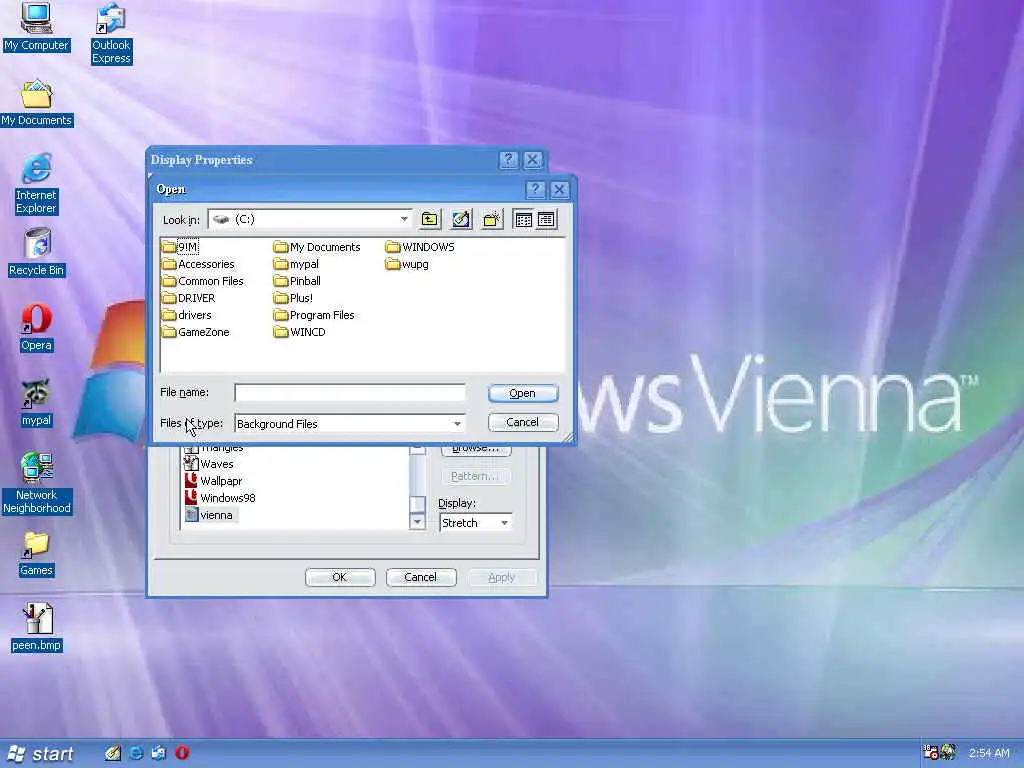Click Show Desktop quick launch icon

click(113, 753)
